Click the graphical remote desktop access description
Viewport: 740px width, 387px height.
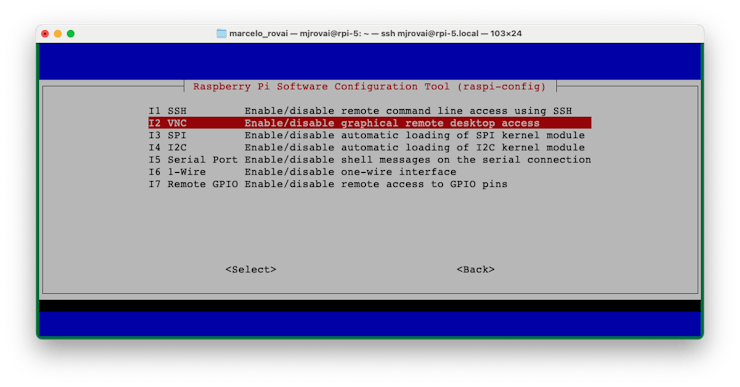click(x=392, y=123)
